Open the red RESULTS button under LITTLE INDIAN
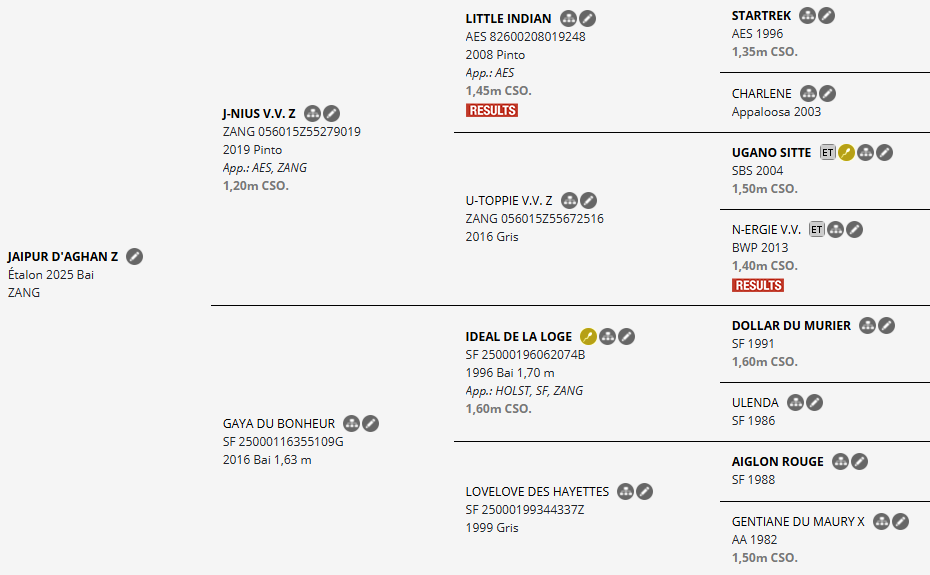 492,110
